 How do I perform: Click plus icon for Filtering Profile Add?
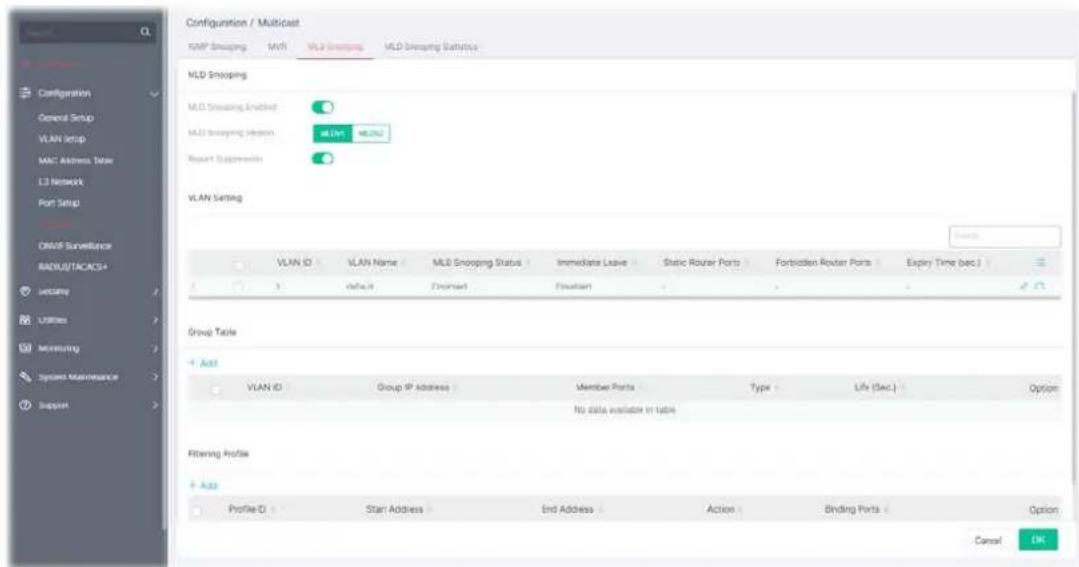193,485
